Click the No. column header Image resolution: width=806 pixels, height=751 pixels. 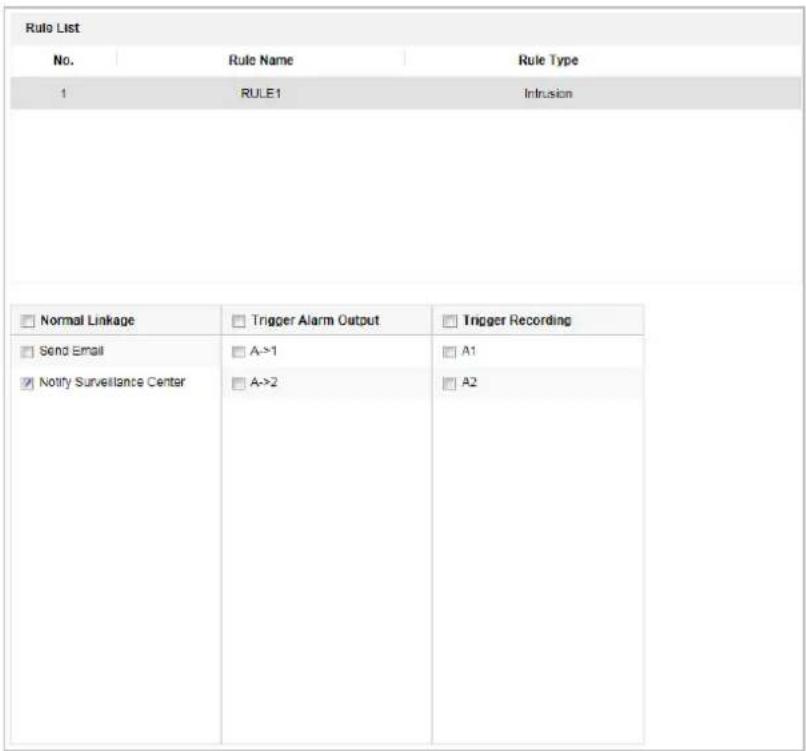[x=64, y=60]
